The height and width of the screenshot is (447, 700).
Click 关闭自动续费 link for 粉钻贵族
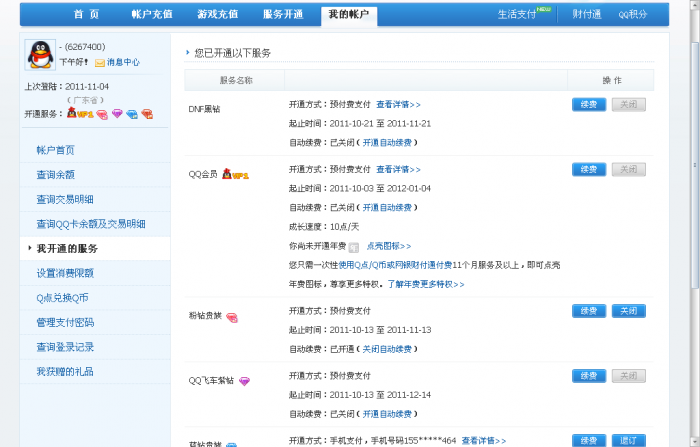(x=387, y=349)
